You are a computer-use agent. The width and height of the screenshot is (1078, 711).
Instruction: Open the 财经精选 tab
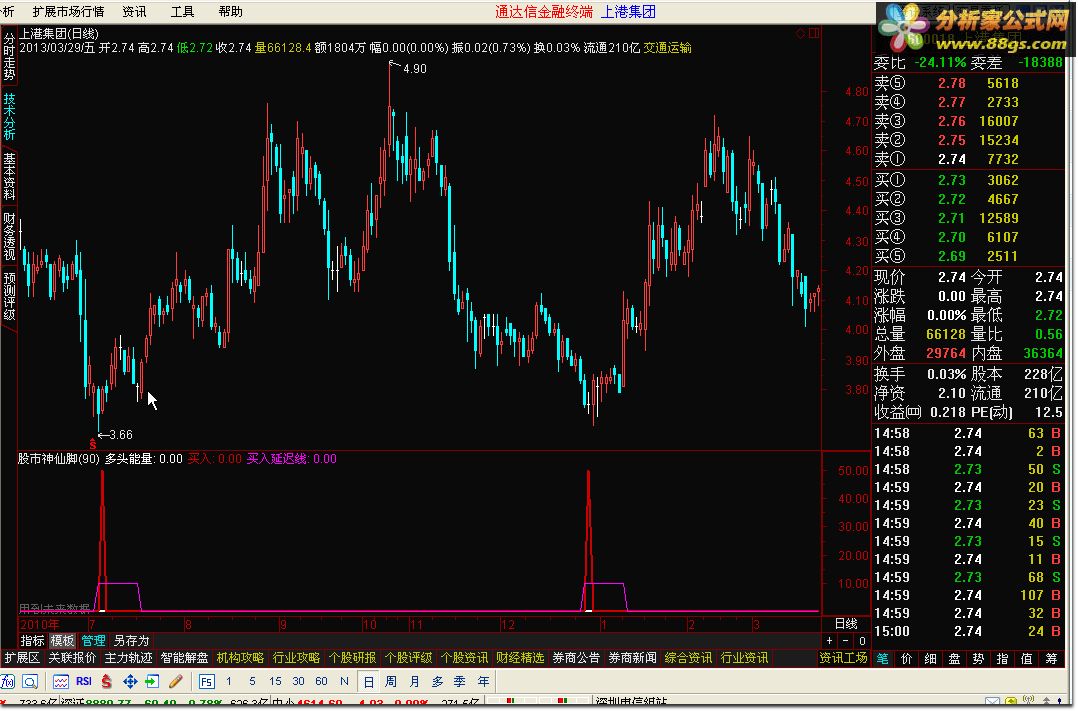(x=520, y=658)
